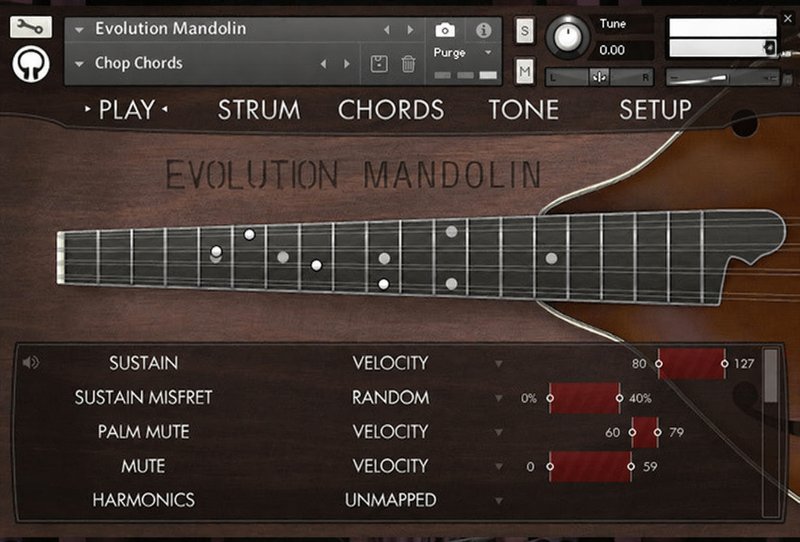Open the Mute mapping dropdown arrow
Viewport: 800px width, 542px height.
[x=498, y=466]
